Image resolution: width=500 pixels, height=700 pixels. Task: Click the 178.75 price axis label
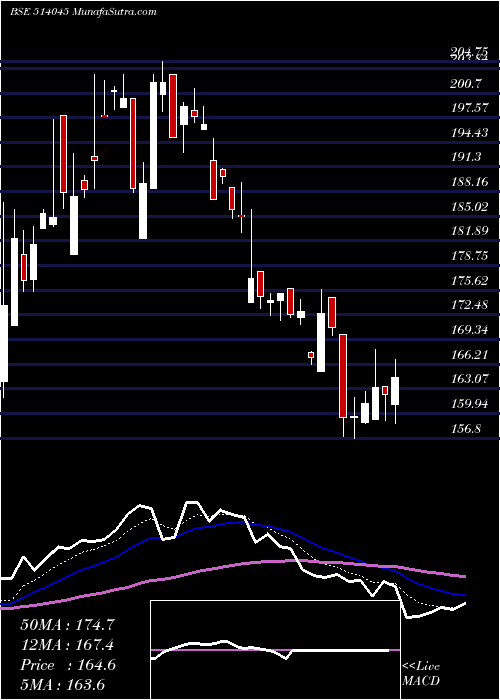pyautogui.click(x=470, y=256)
